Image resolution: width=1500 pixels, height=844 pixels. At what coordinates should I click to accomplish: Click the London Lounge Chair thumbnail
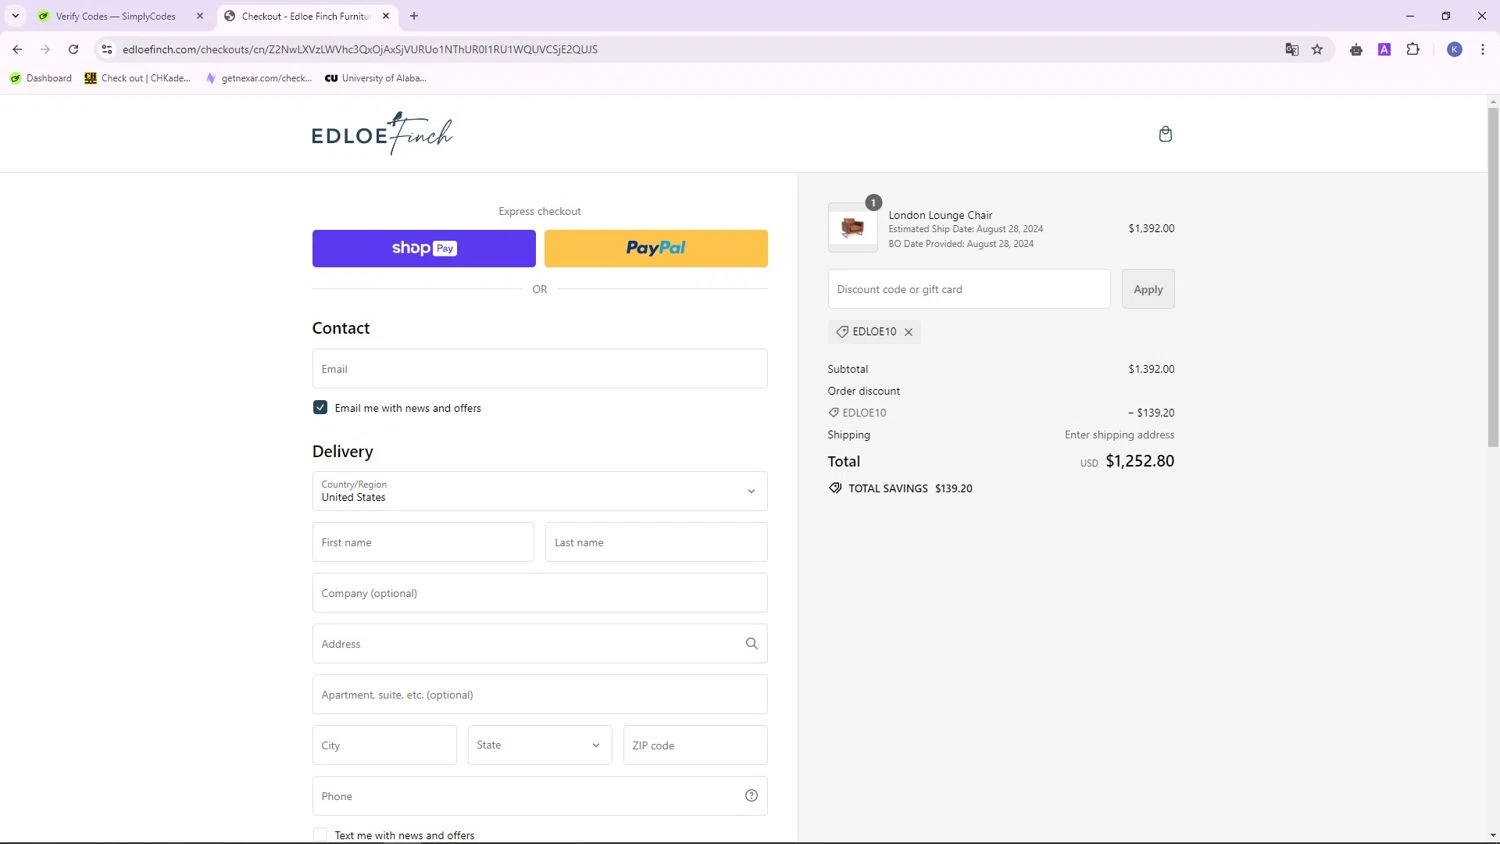pyautogui.click(x=853, y=228)
